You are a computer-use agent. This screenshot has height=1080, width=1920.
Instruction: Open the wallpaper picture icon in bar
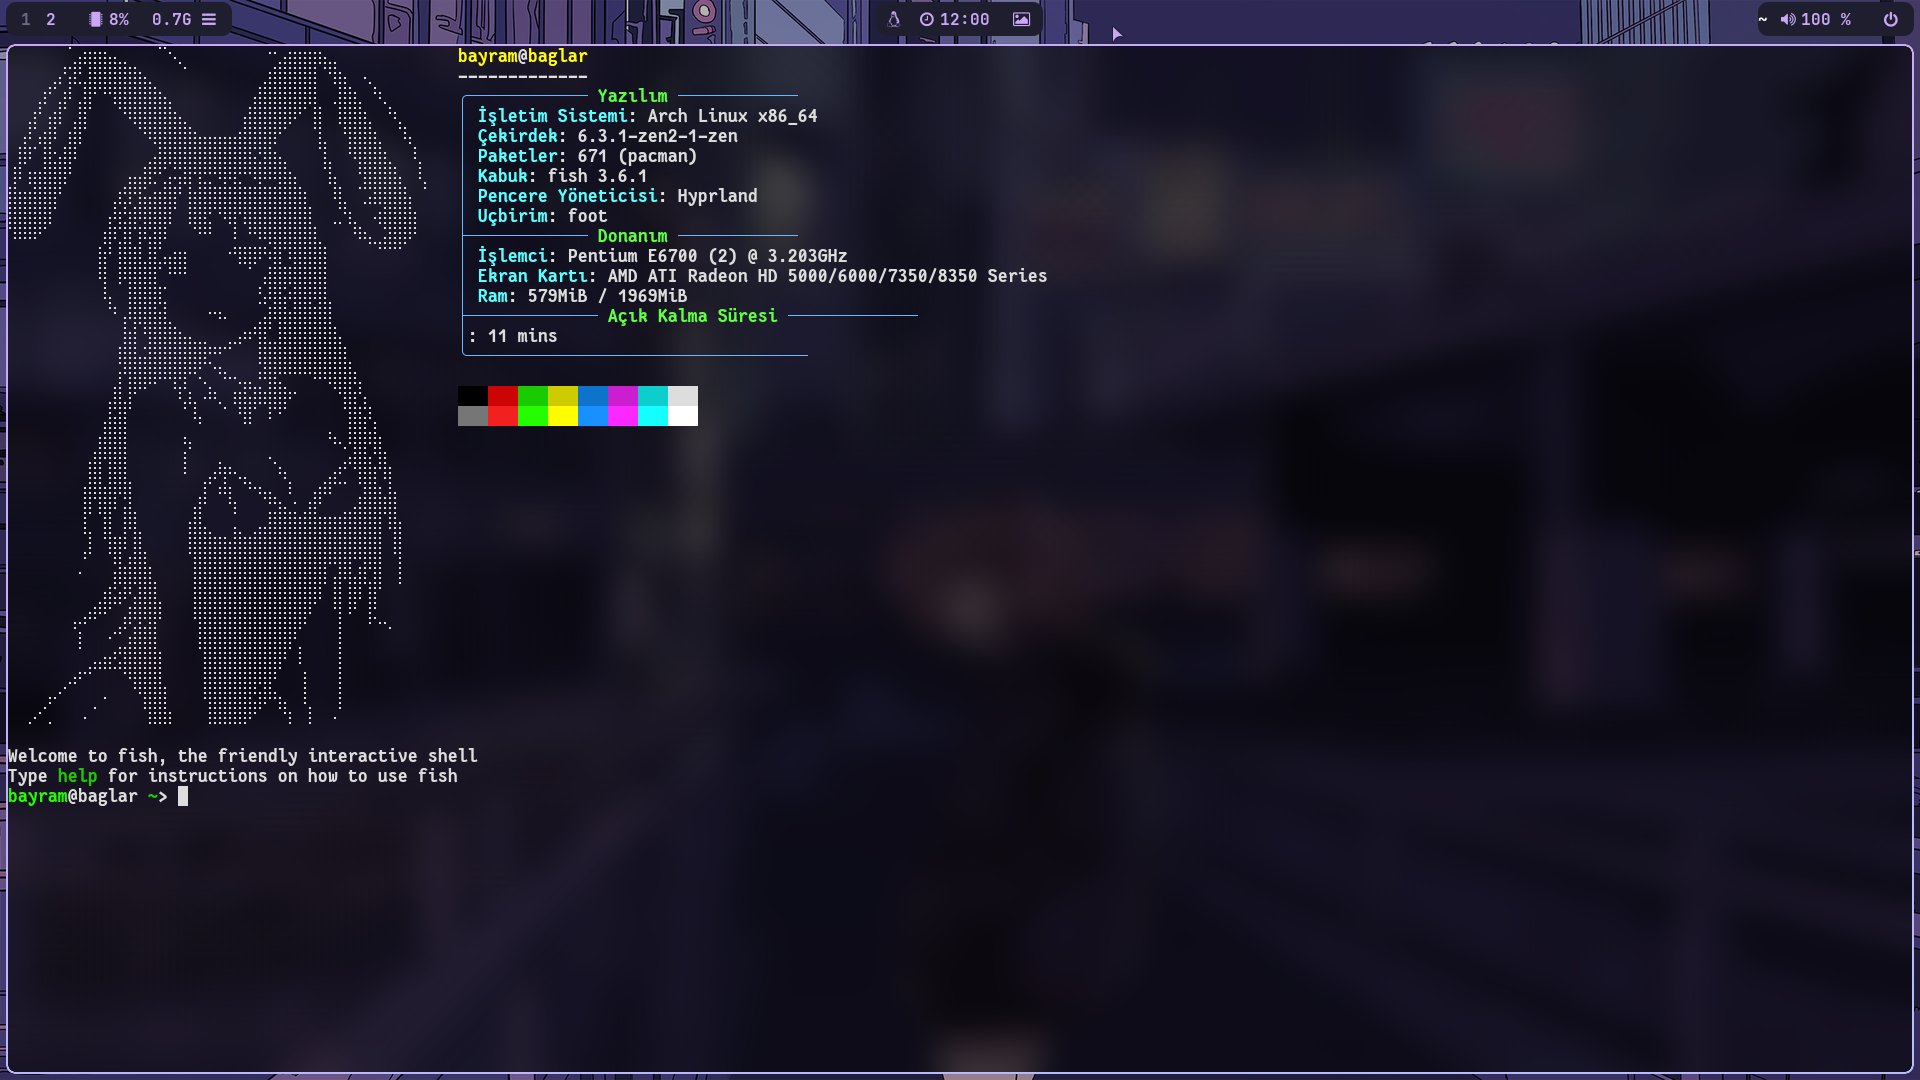pyautogui.click(x=1021, y=19)
